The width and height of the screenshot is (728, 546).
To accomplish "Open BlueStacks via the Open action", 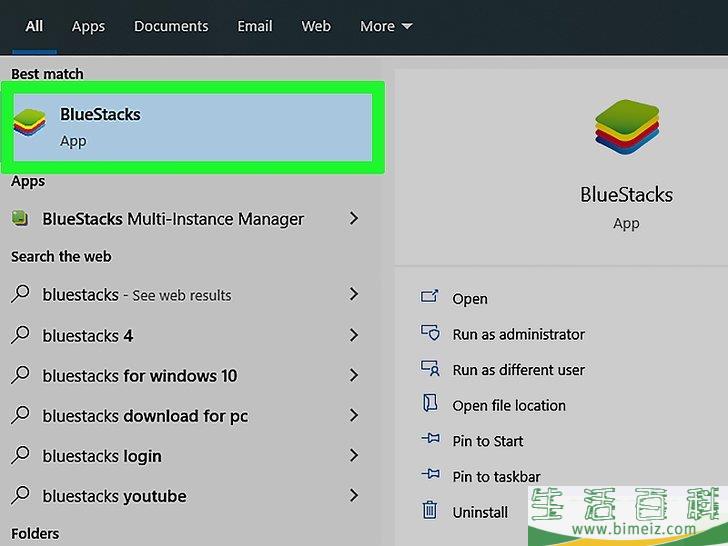I will (470, 299).
